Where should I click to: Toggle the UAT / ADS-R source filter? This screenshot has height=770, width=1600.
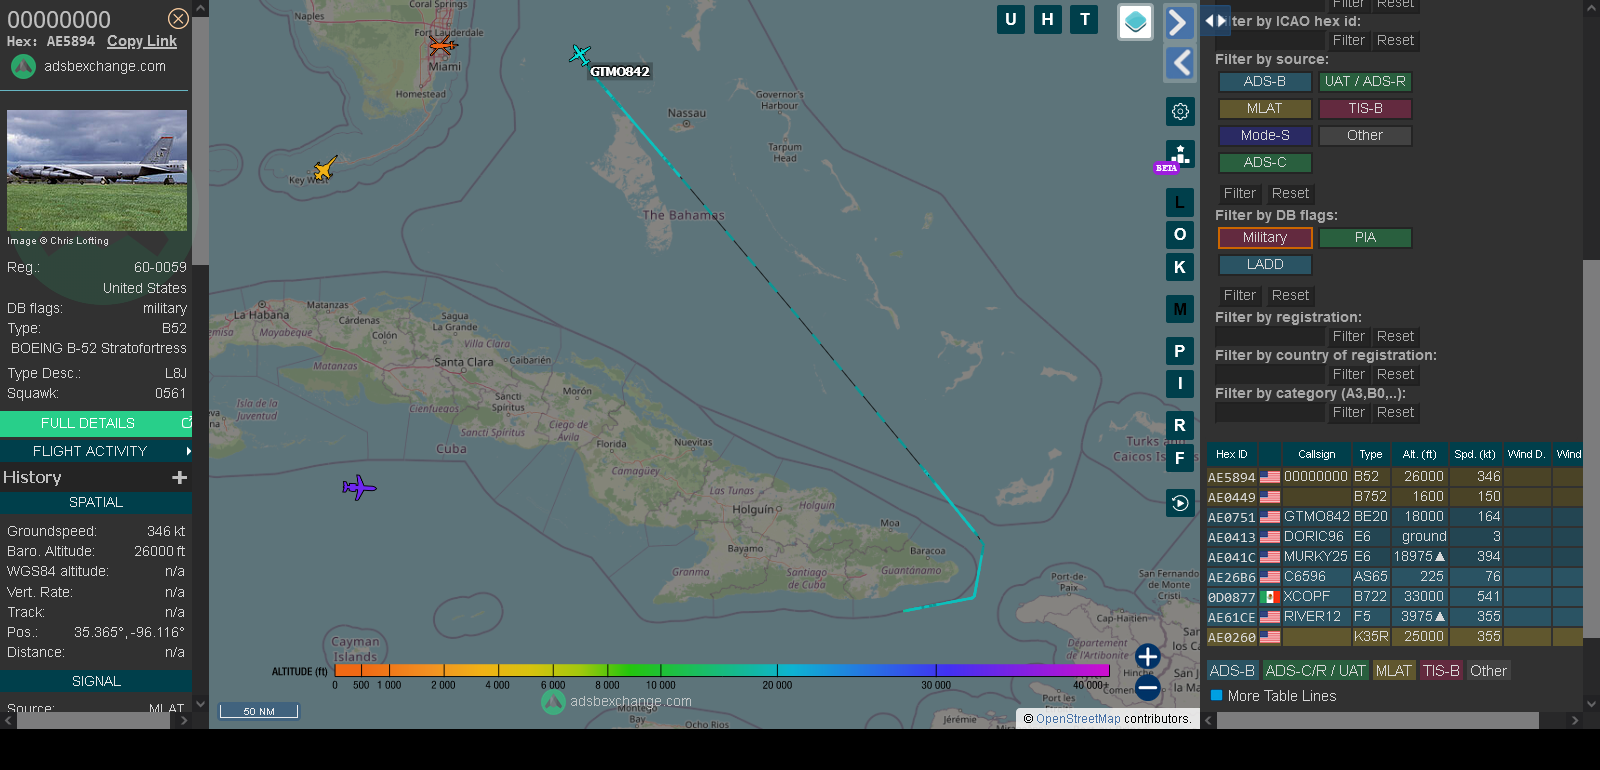(x=1365, y=82)
